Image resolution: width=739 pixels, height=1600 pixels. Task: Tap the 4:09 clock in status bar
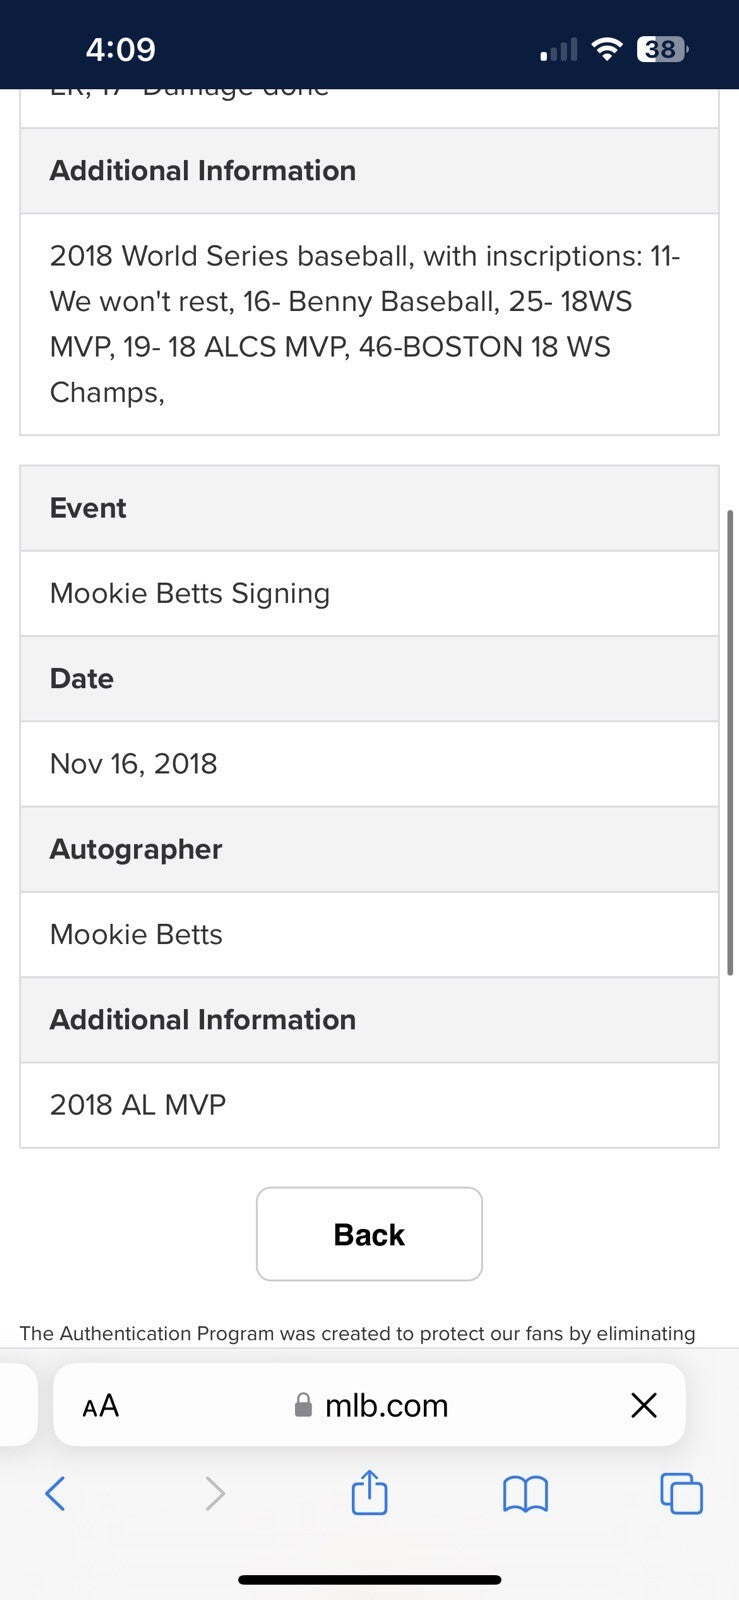pos(121,49)
